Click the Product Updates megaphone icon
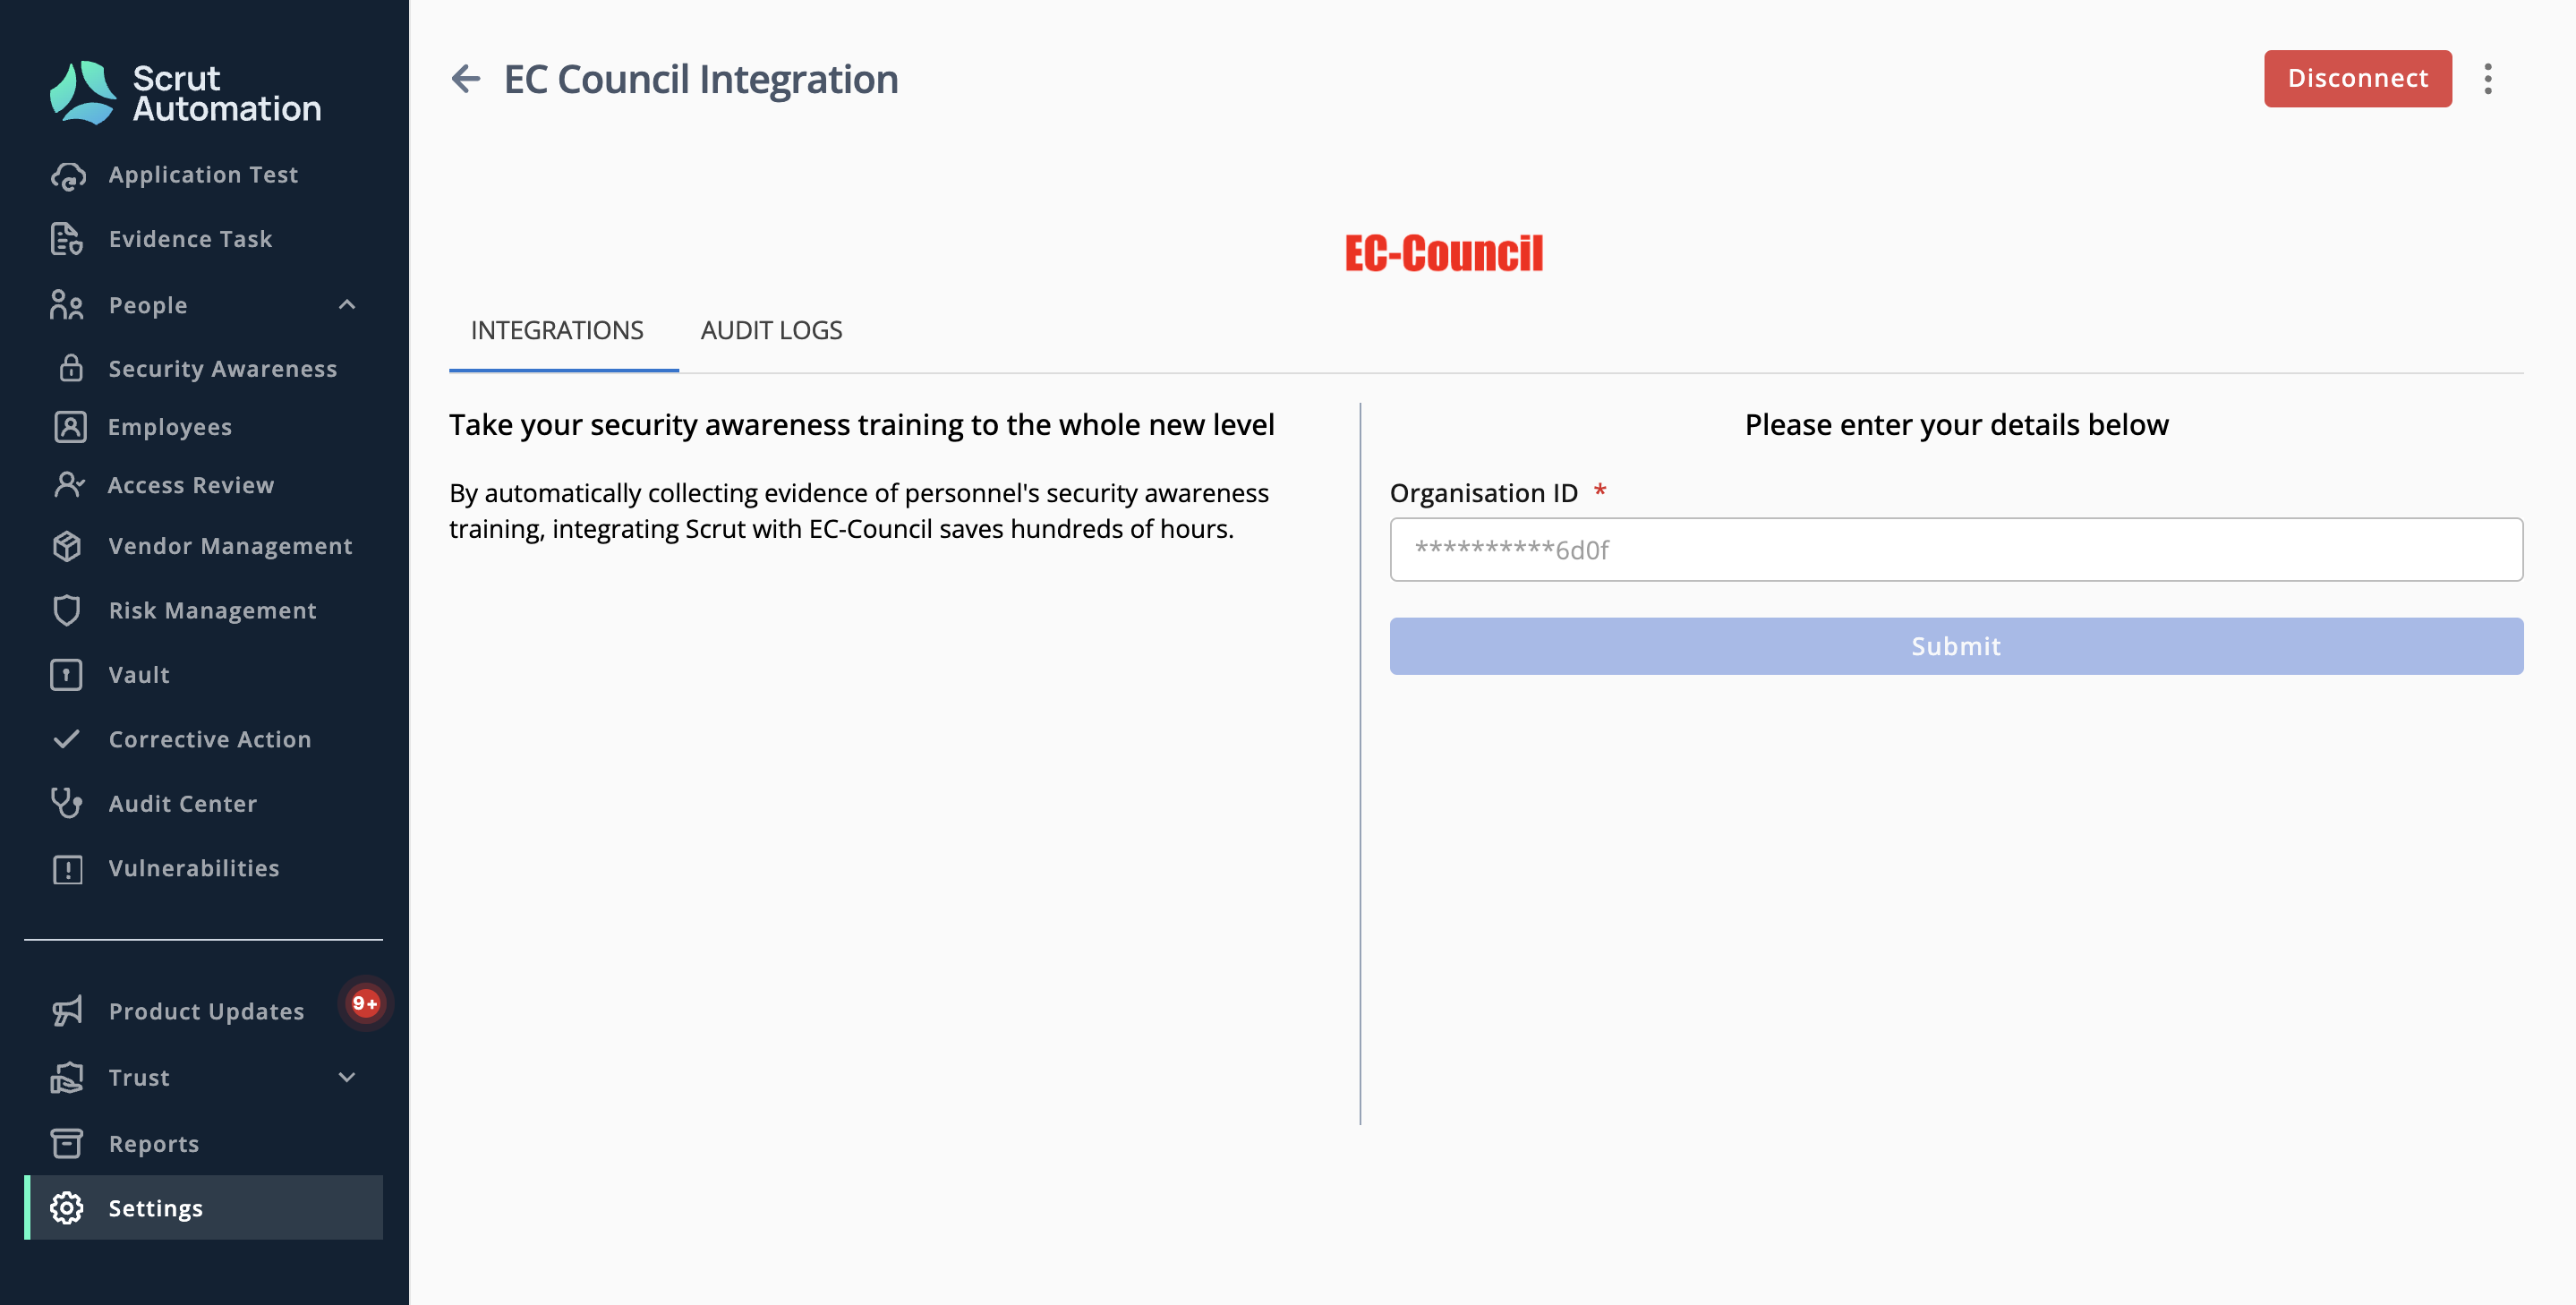 (67, 1011)
